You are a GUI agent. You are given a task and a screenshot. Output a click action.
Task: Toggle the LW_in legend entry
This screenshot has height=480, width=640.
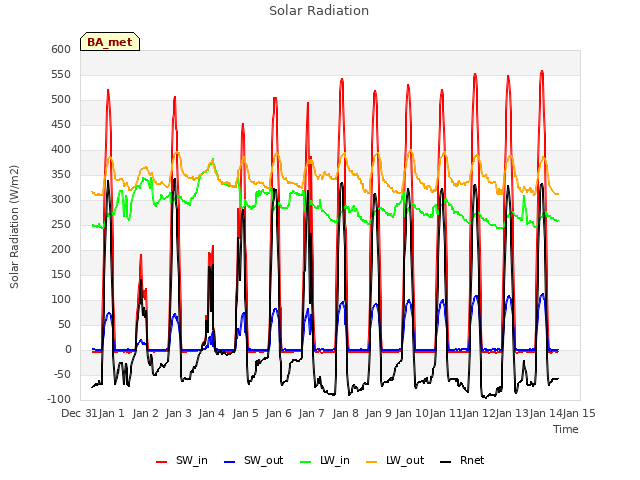325,460
